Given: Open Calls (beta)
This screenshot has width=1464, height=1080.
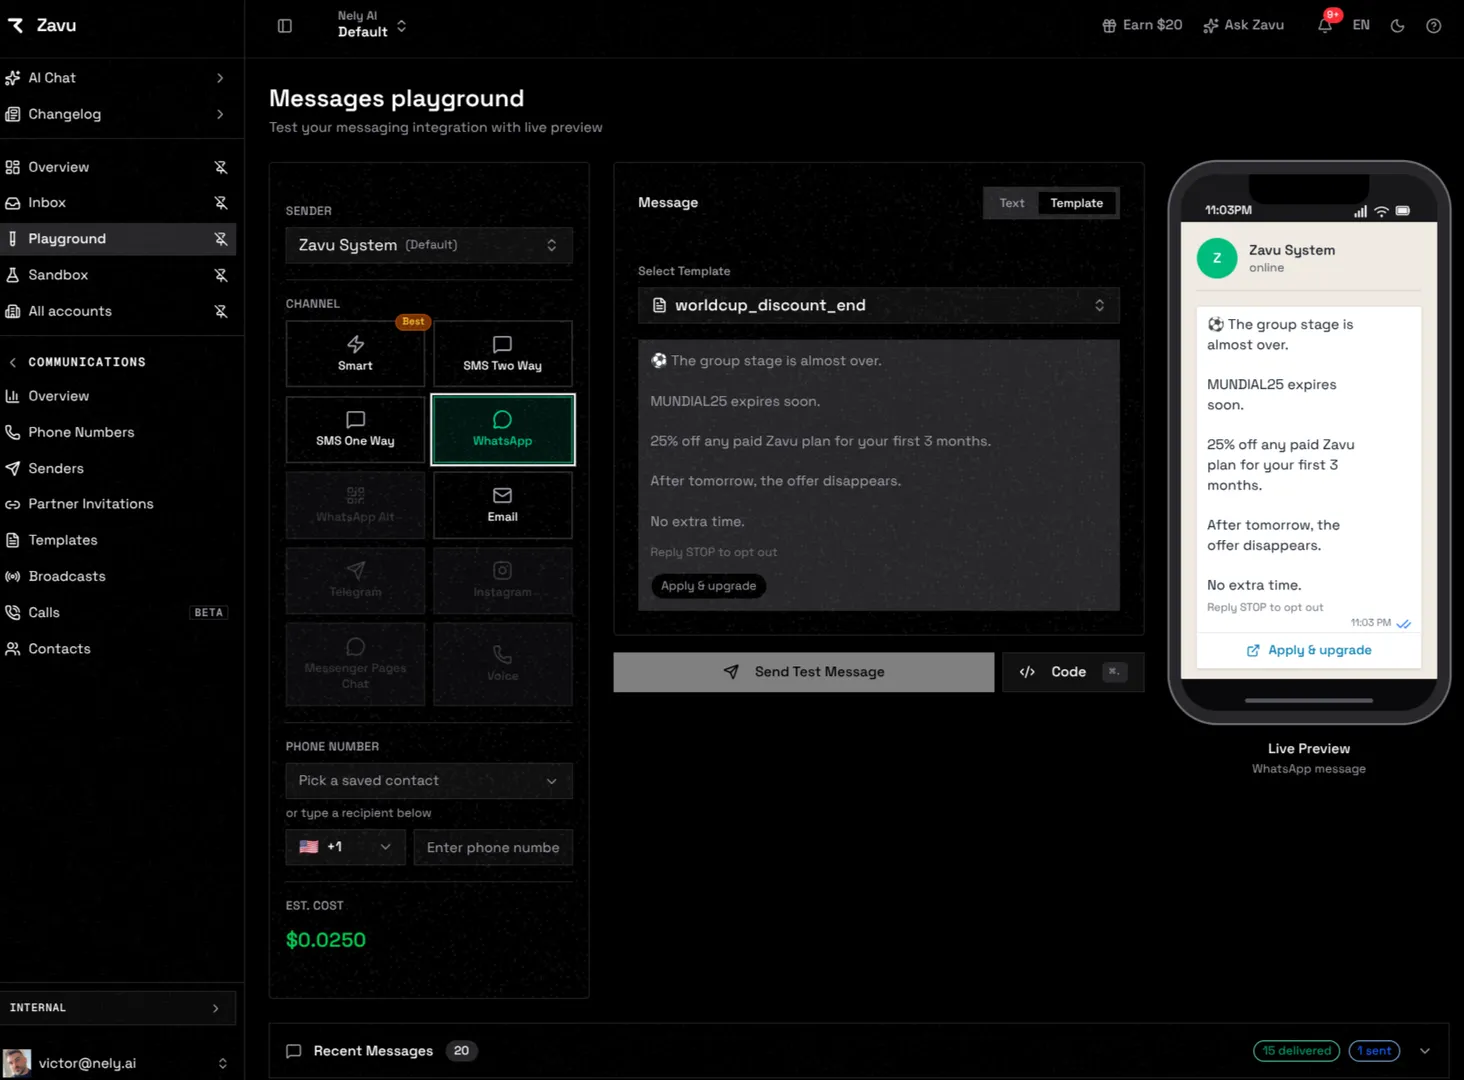Looking at the screenshot, I should tap(118, 612).
